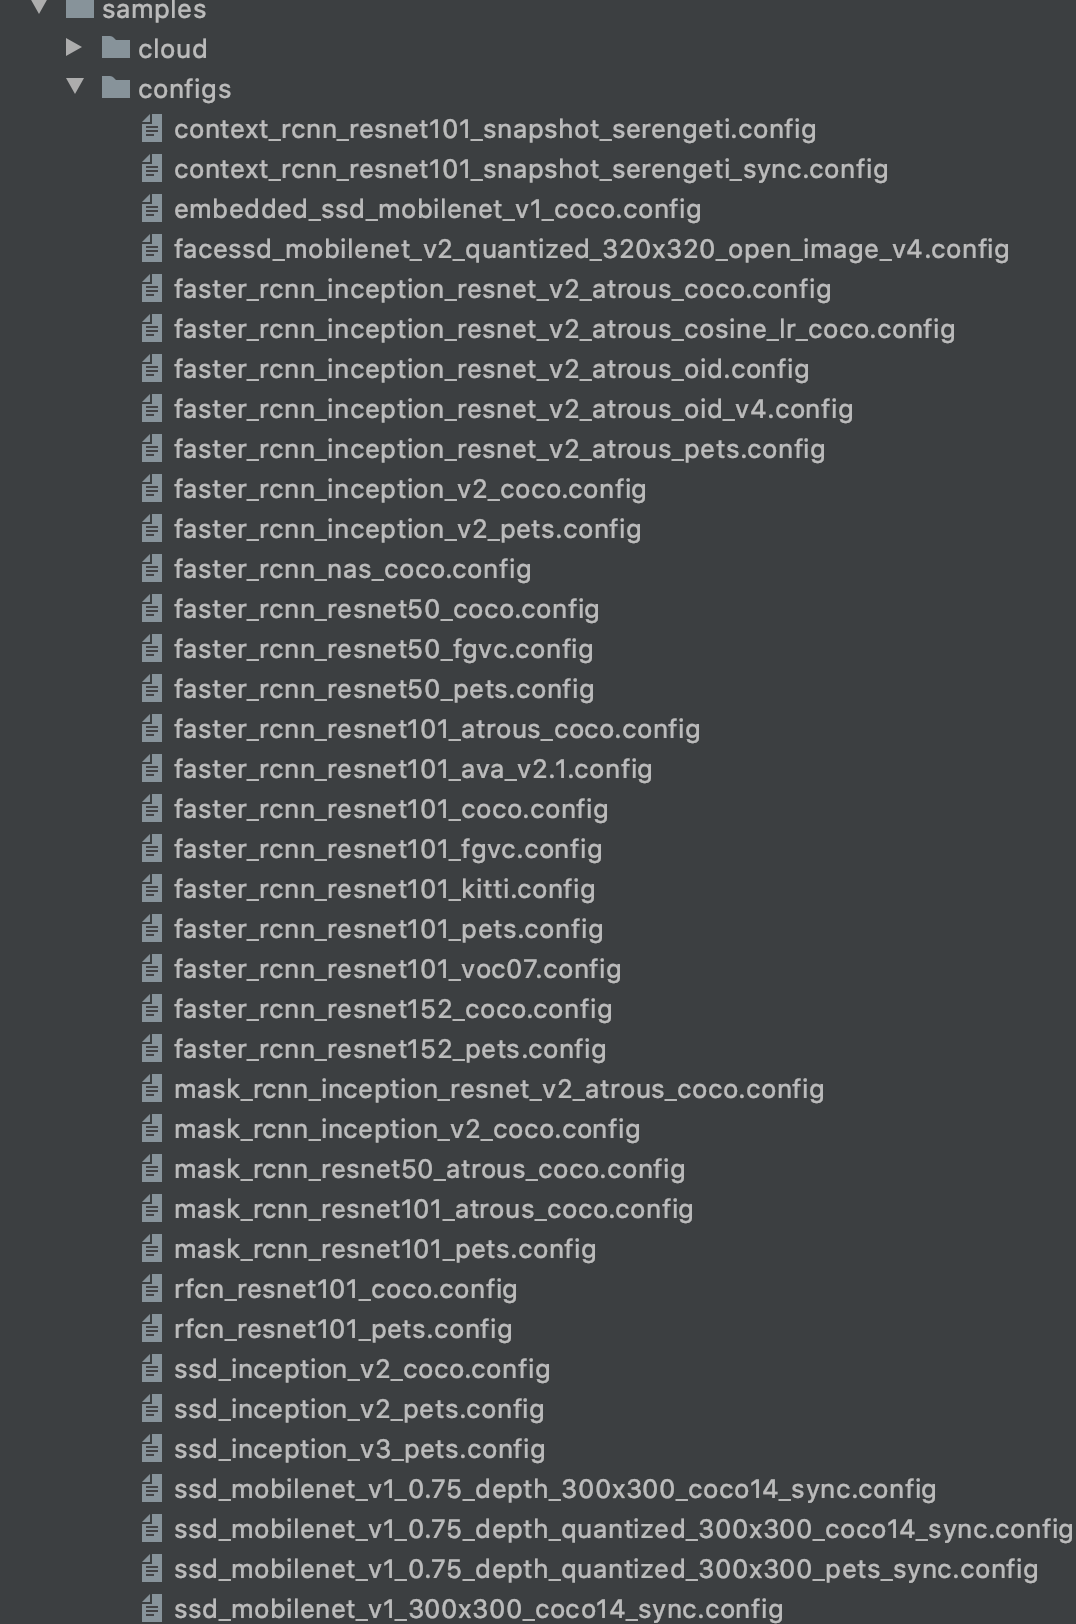Click file icon beside faster_rcnn_resnet101_kitti.config
The image size is (1076, 1624).
[x=152, y=888]
